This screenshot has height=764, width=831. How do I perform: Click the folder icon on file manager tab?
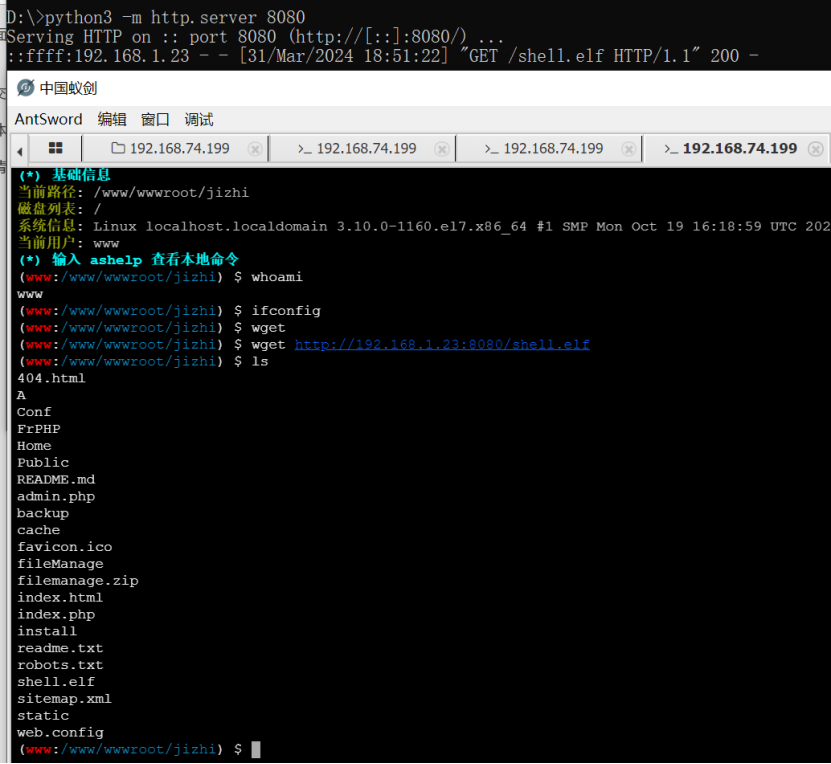click(118, 148)
